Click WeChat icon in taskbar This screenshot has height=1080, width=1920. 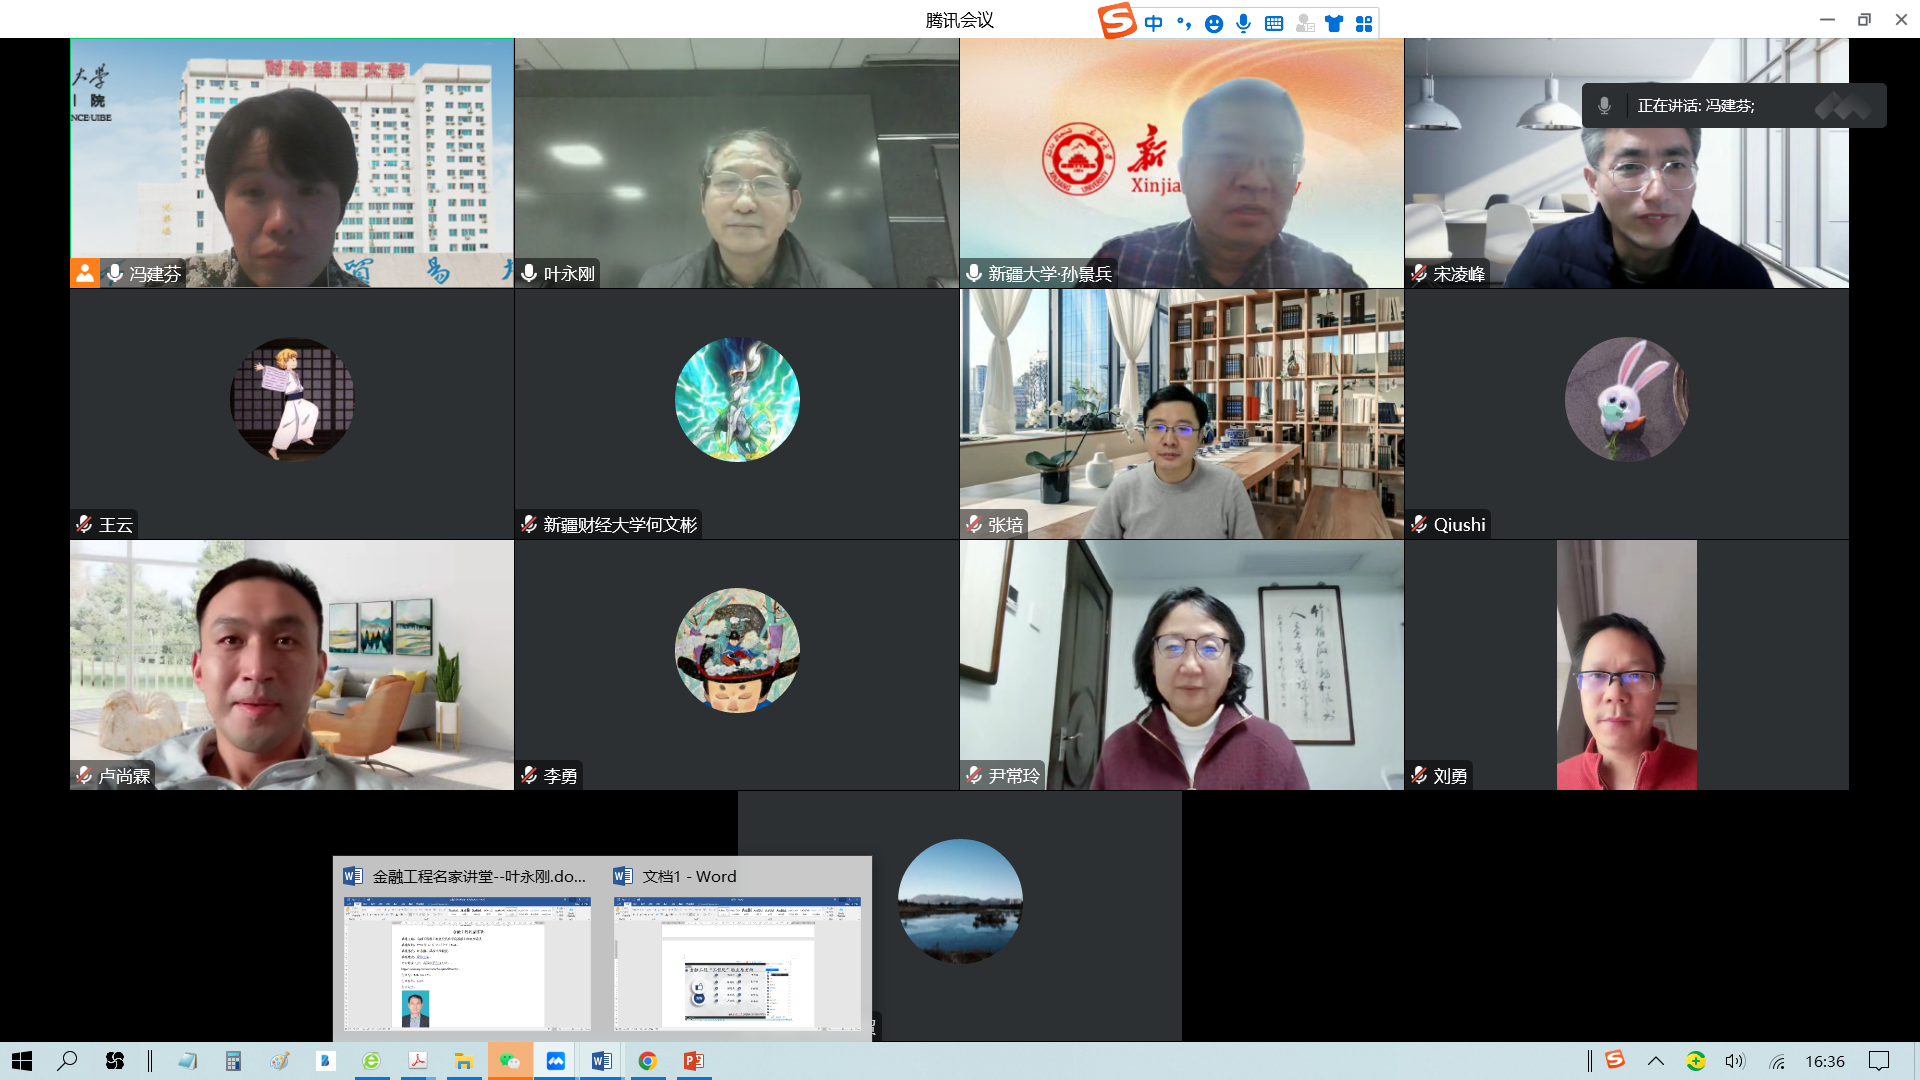click(x=510, y=1061)
